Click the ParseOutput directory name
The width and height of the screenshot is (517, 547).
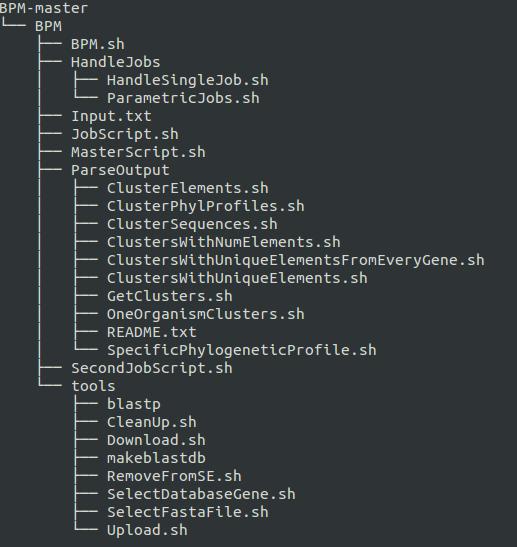click(120, 170)
